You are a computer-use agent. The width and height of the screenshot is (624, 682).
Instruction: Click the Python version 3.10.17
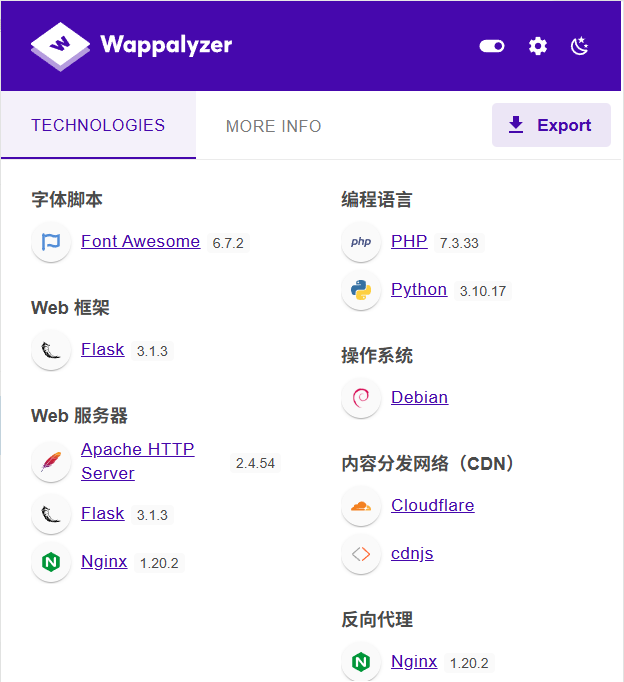(483, 291)
